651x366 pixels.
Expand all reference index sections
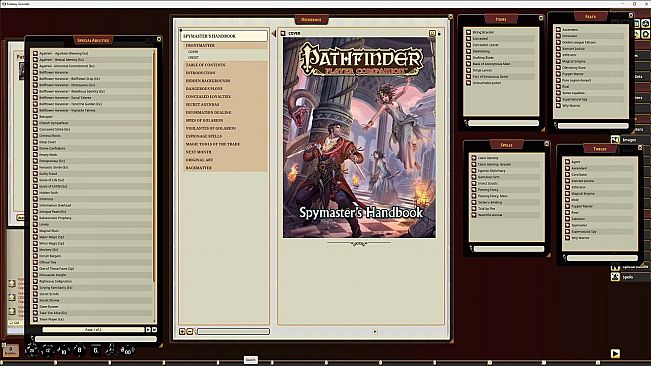(182, 332)
